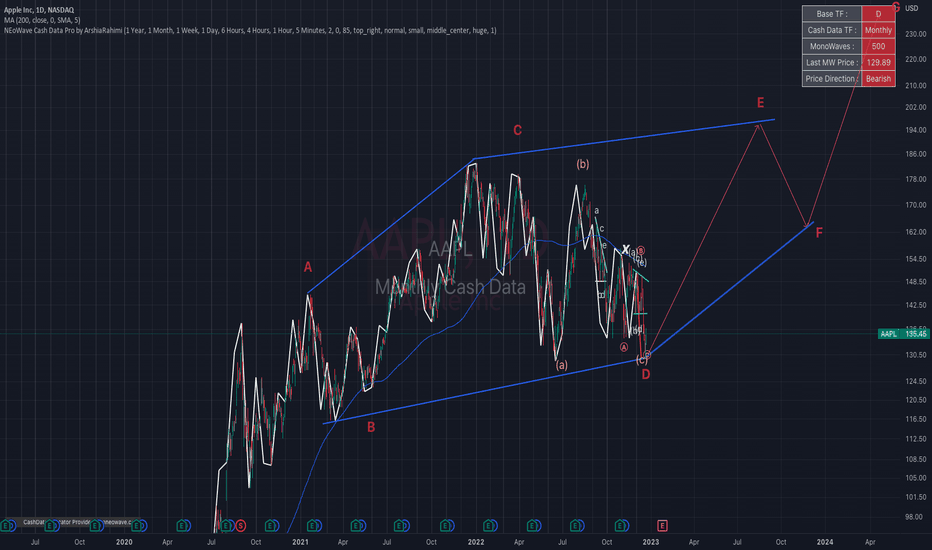
Task: Open the earnings marker for February 2020
Action: click(137, 526)
